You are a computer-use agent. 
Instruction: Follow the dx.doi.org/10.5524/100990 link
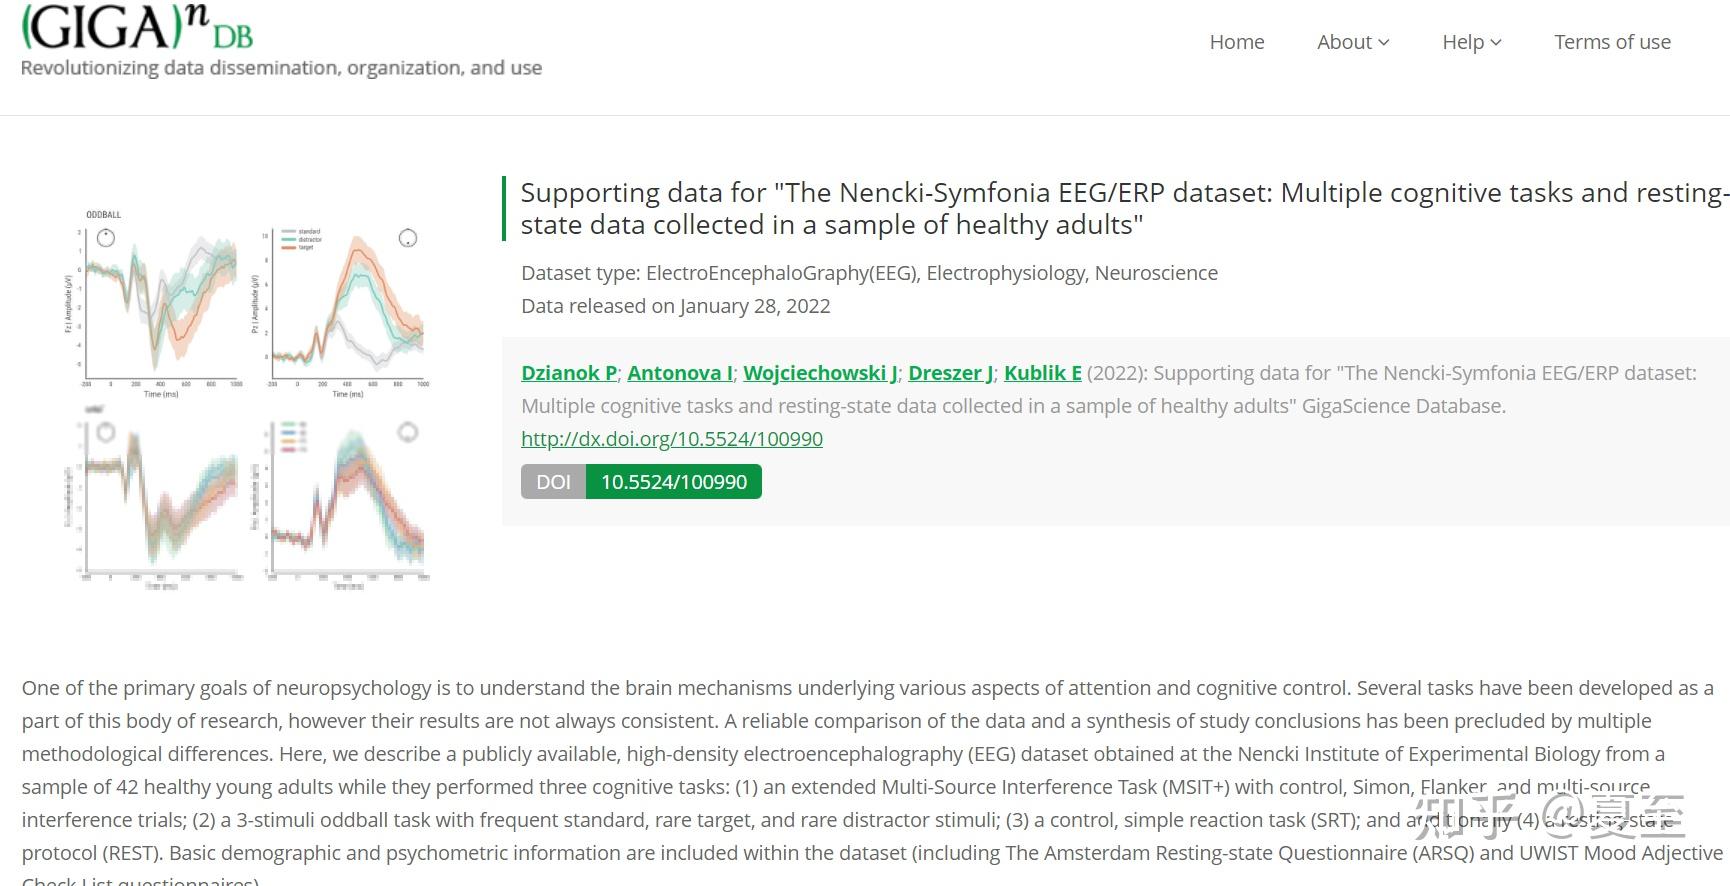[672, 439]
